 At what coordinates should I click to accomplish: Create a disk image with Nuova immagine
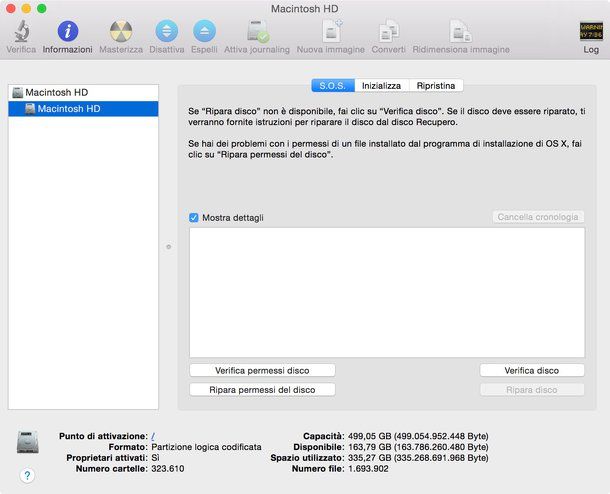[331, 31]
